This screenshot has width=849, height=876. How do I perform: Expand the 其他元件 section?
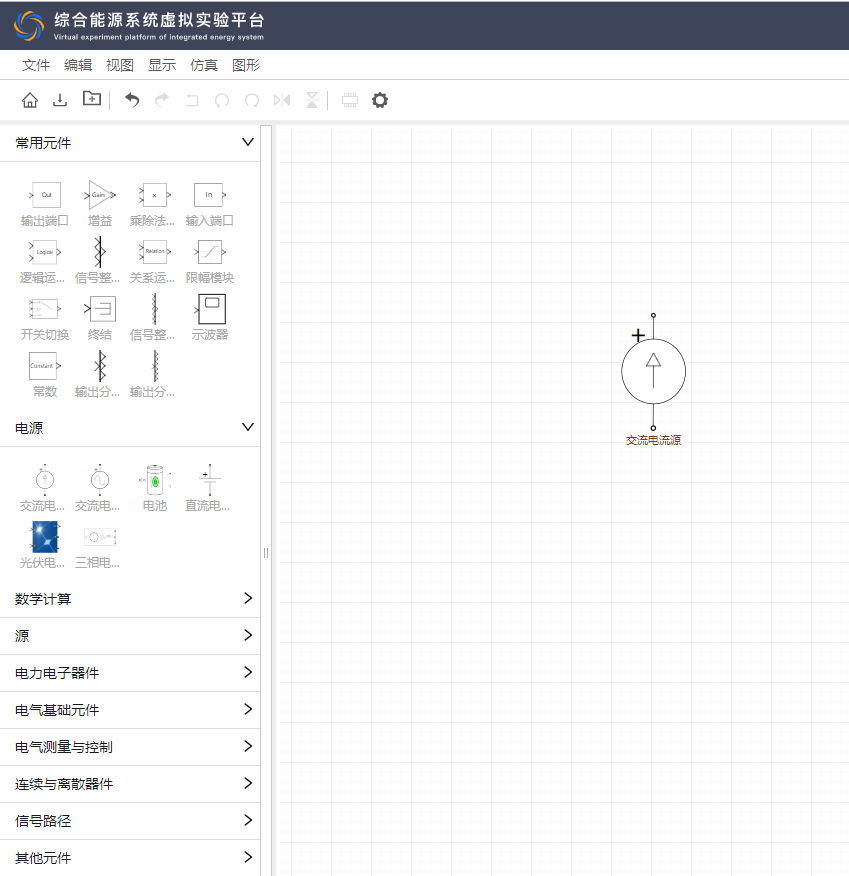pos(248,857)
